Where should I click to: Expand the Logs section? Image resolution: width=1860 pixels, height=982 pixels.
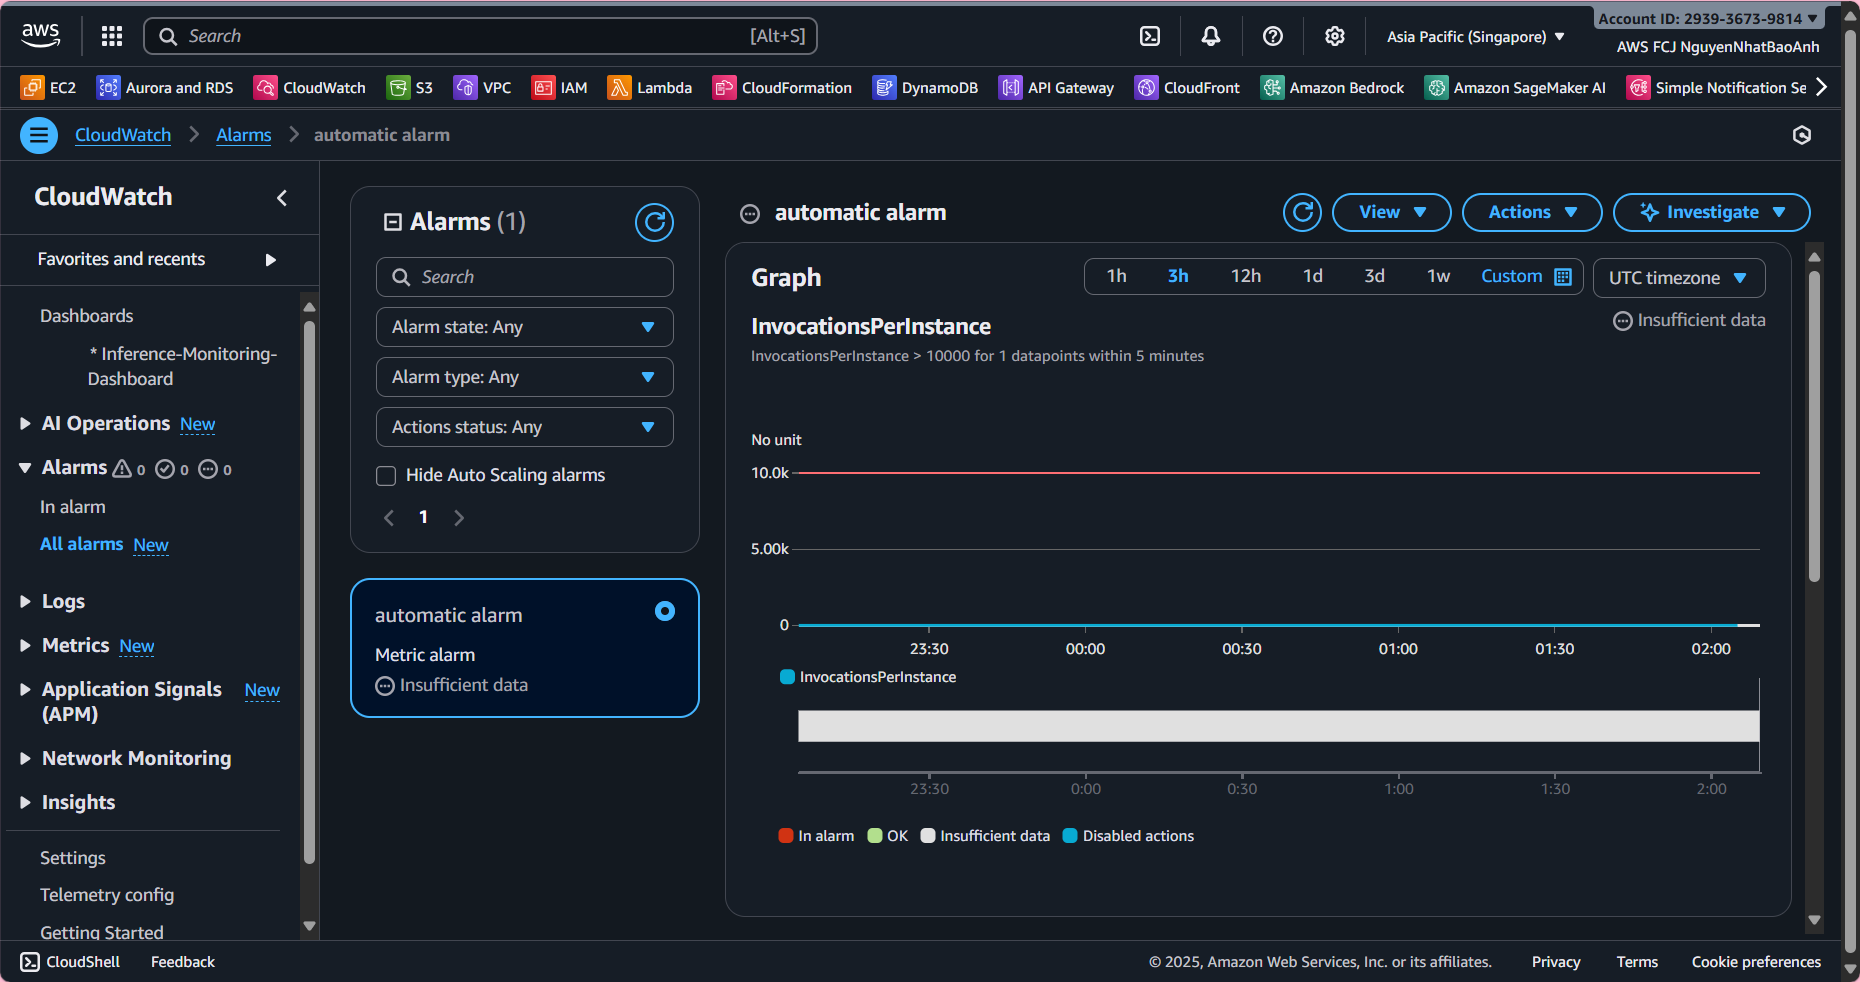tap(26, 602)
